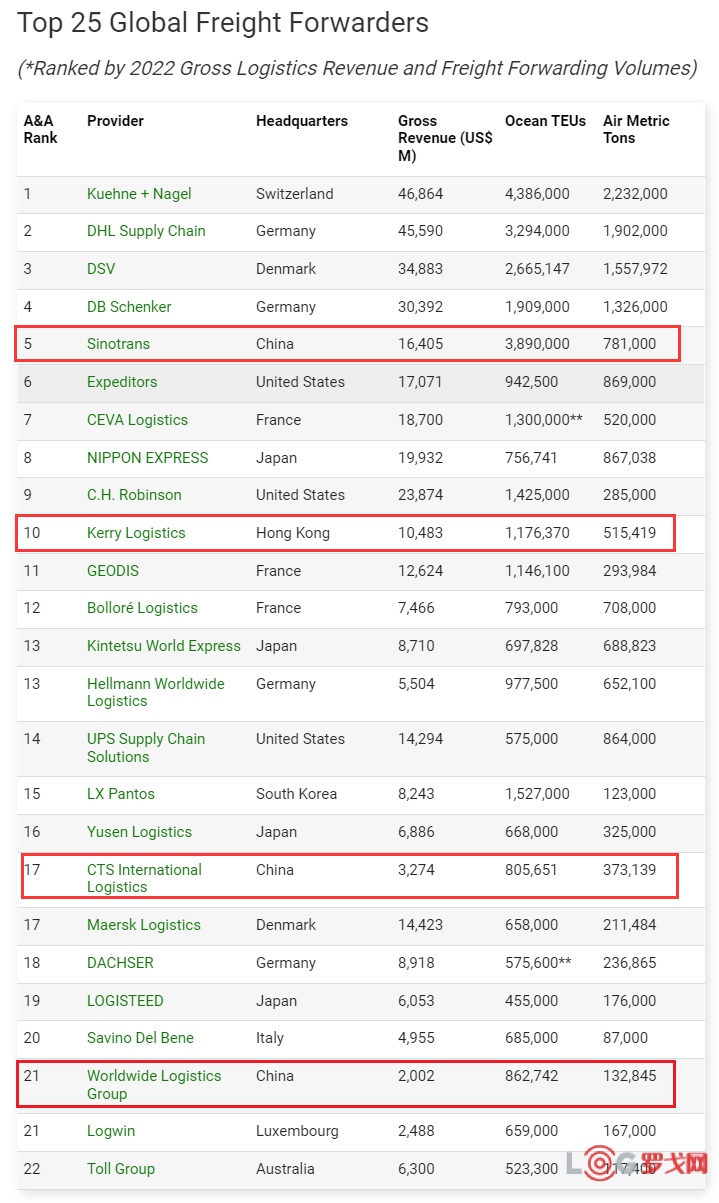This screenshot has width=719, height=1203.
Task: Click the Bolloré Logistics link
Action: 142,608
